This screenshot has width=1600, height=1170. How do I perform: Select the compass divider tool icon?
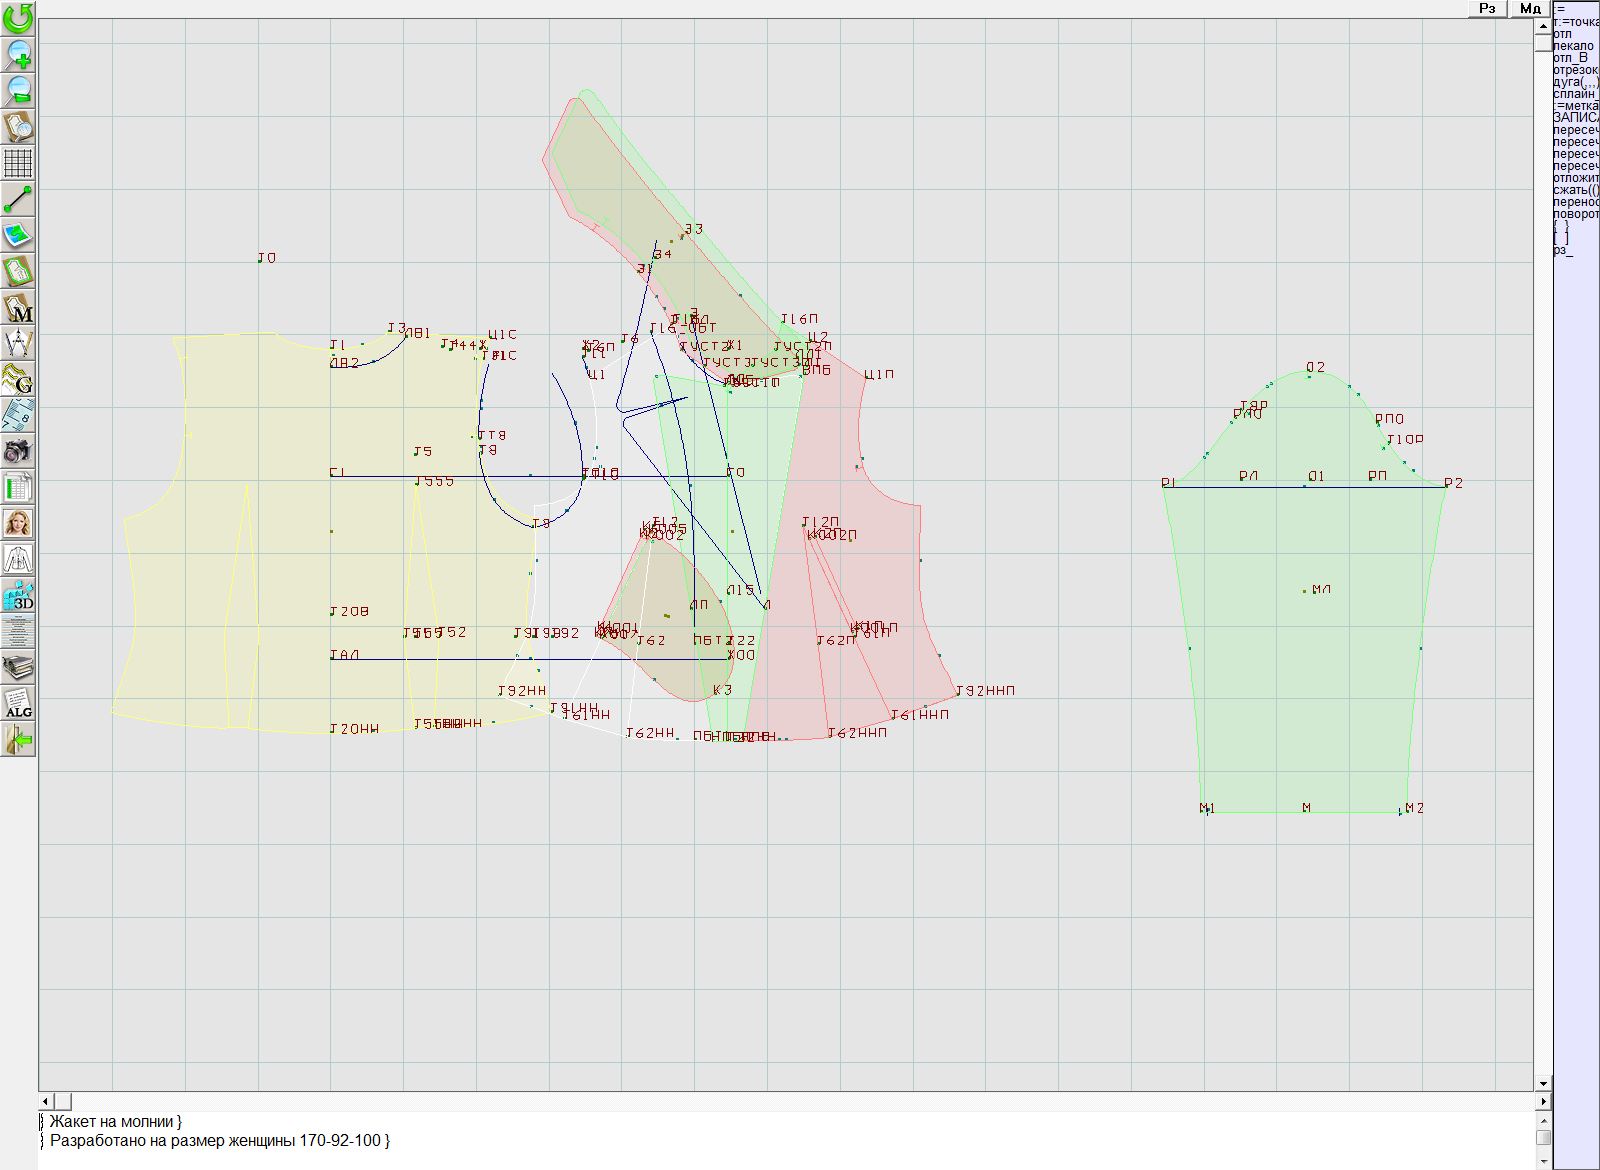(18, 344)
